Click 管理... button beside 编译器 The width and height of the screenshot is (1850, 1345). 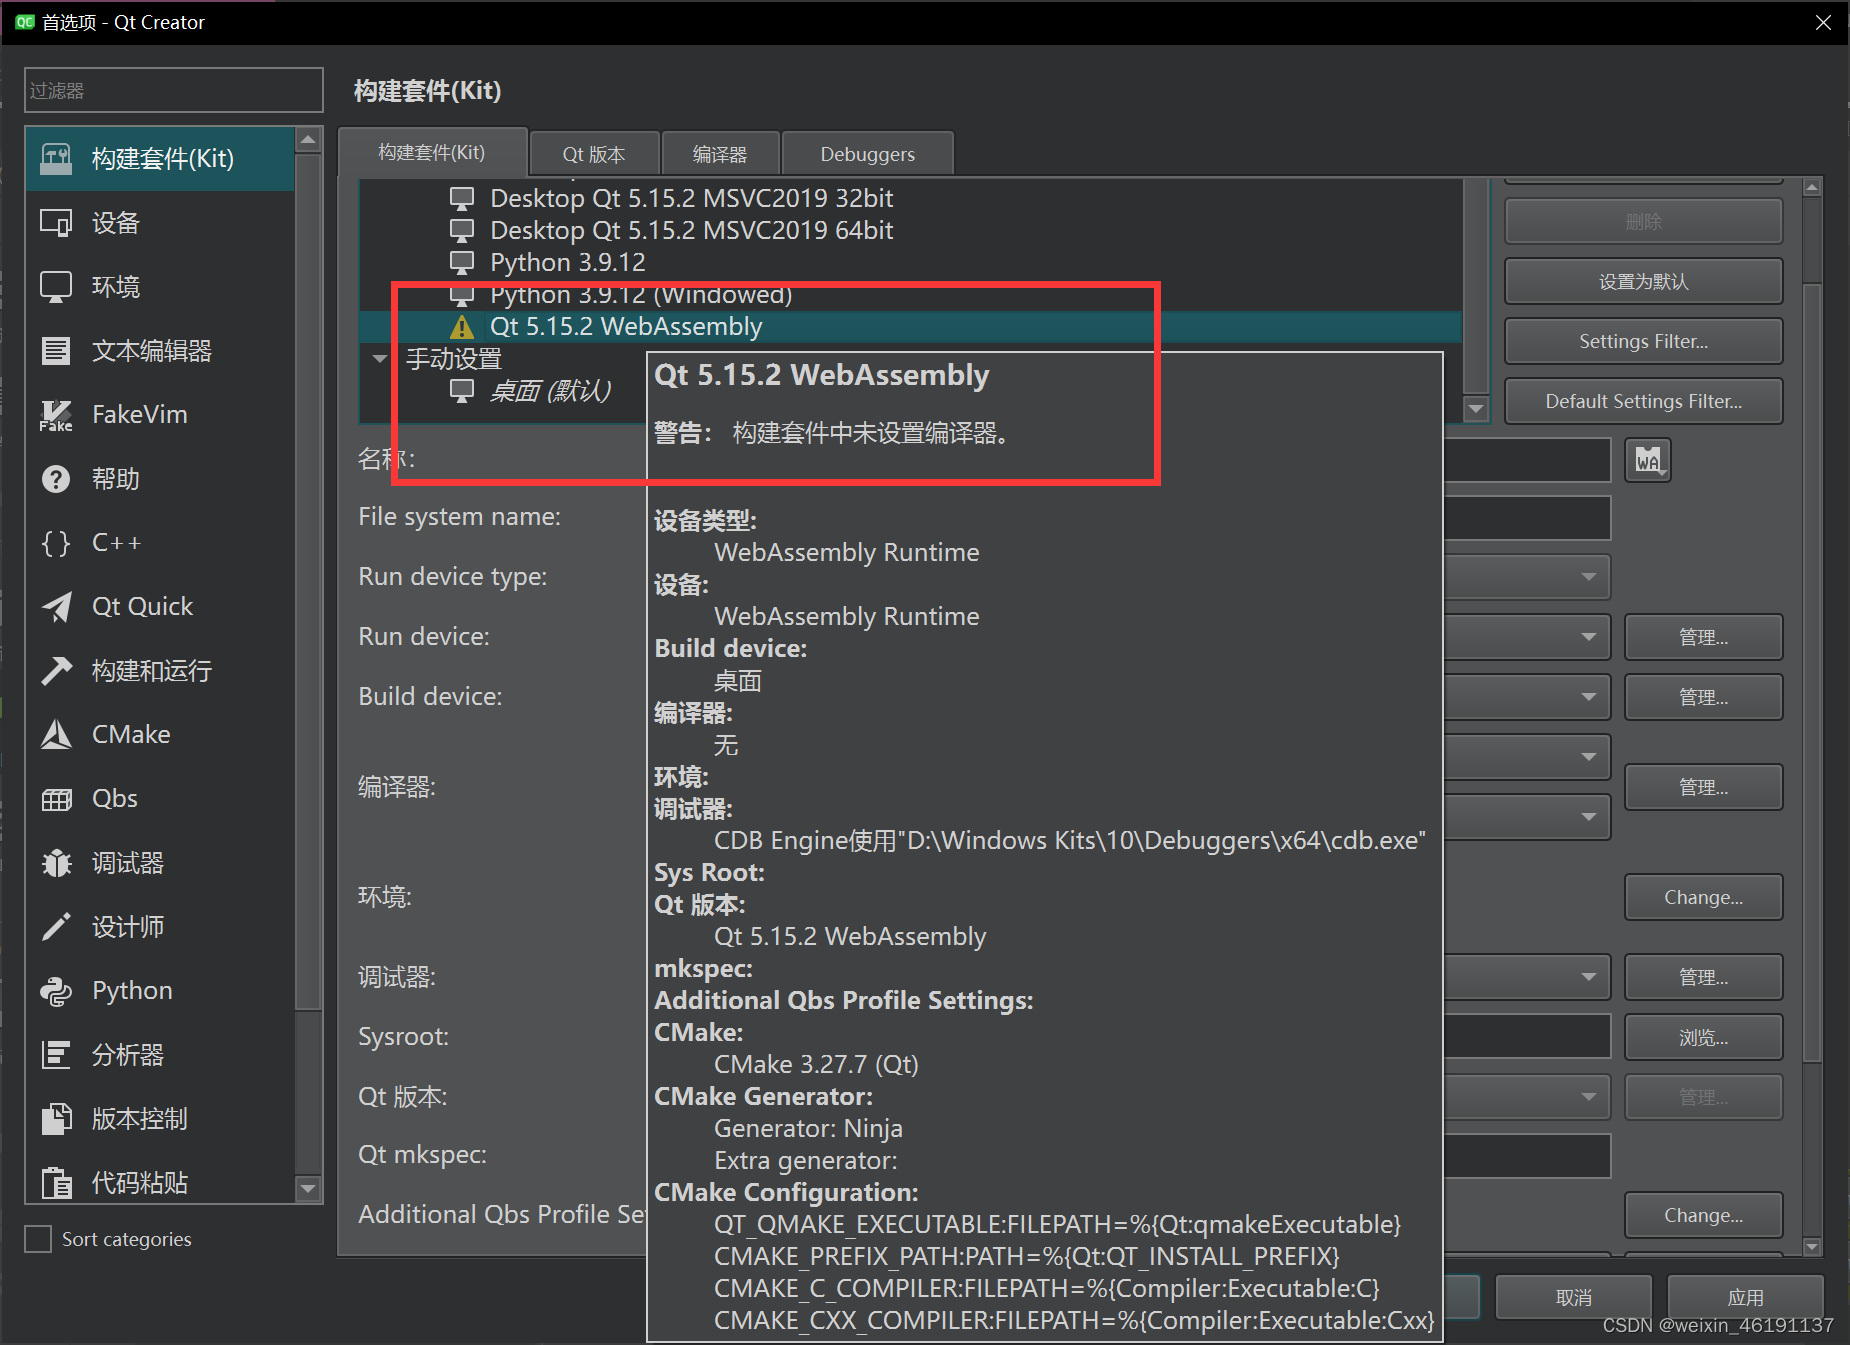pyautogui.click(x=1703, y=788)
